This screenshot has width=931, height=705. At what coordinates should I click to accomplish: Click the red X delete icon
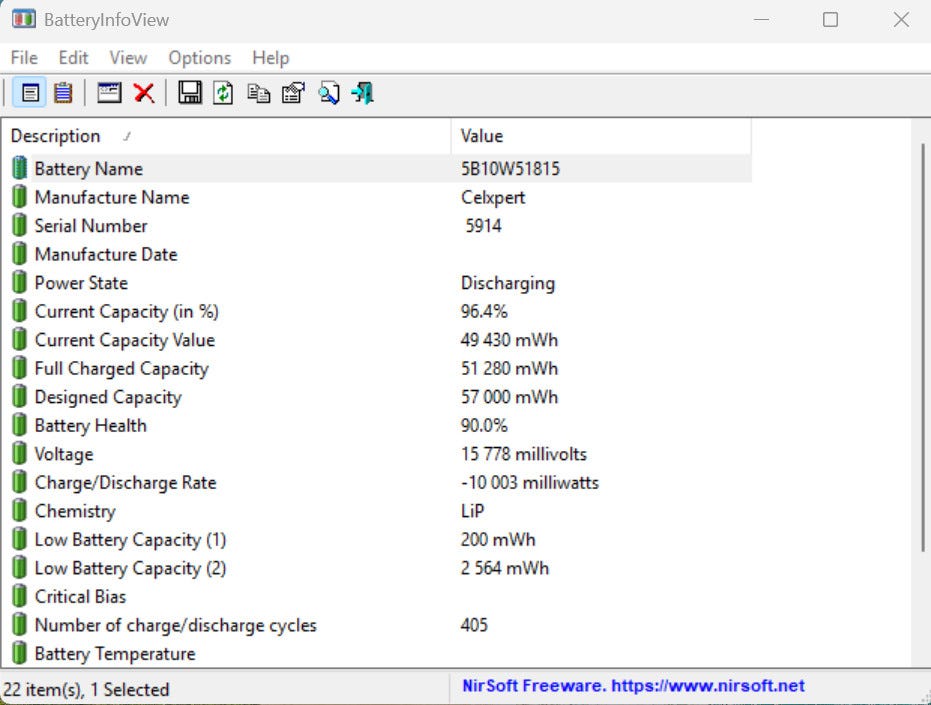(x=144, y=93)
